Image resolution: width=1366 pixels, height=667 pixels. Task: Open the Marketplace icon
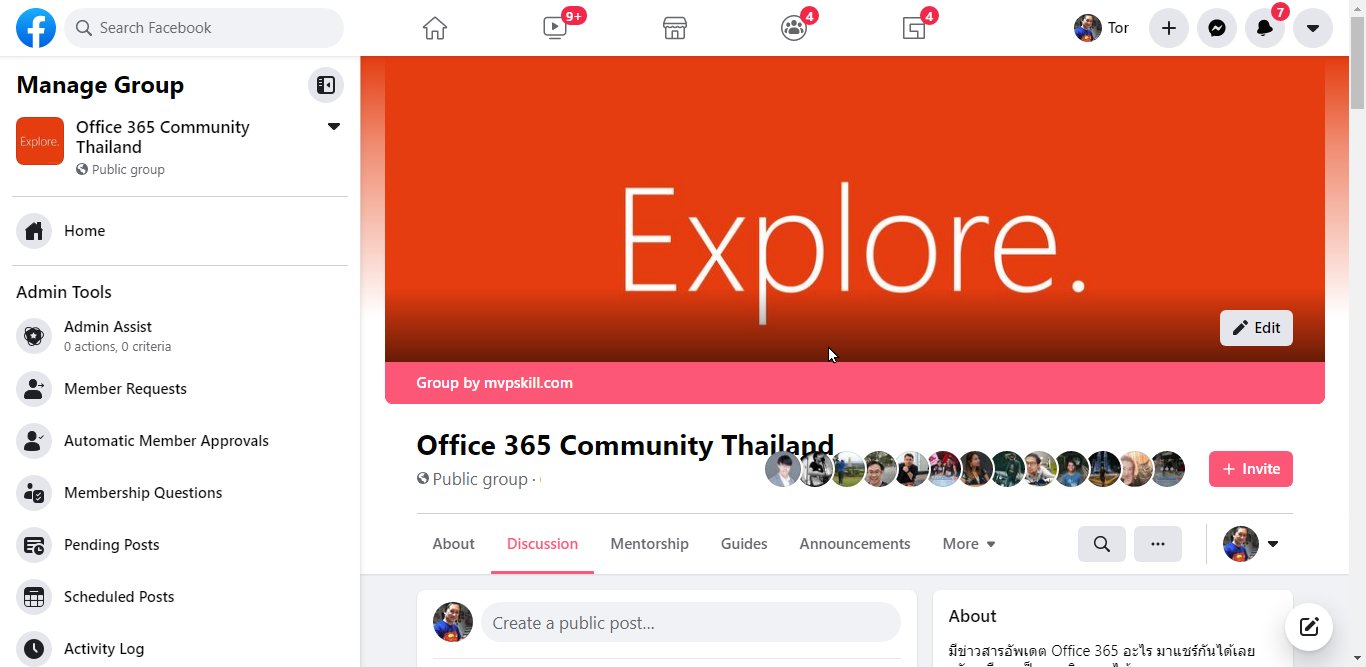tap(675, 28)
